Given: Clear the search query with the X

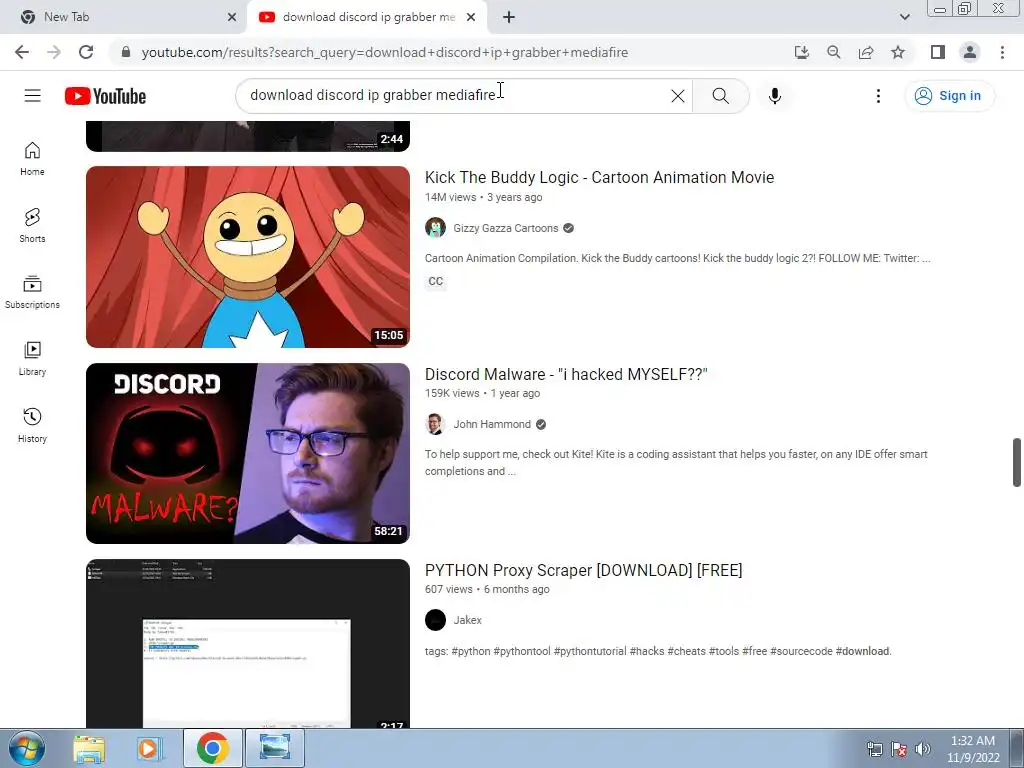Looking at the screenshot, I should coord(678,96).
